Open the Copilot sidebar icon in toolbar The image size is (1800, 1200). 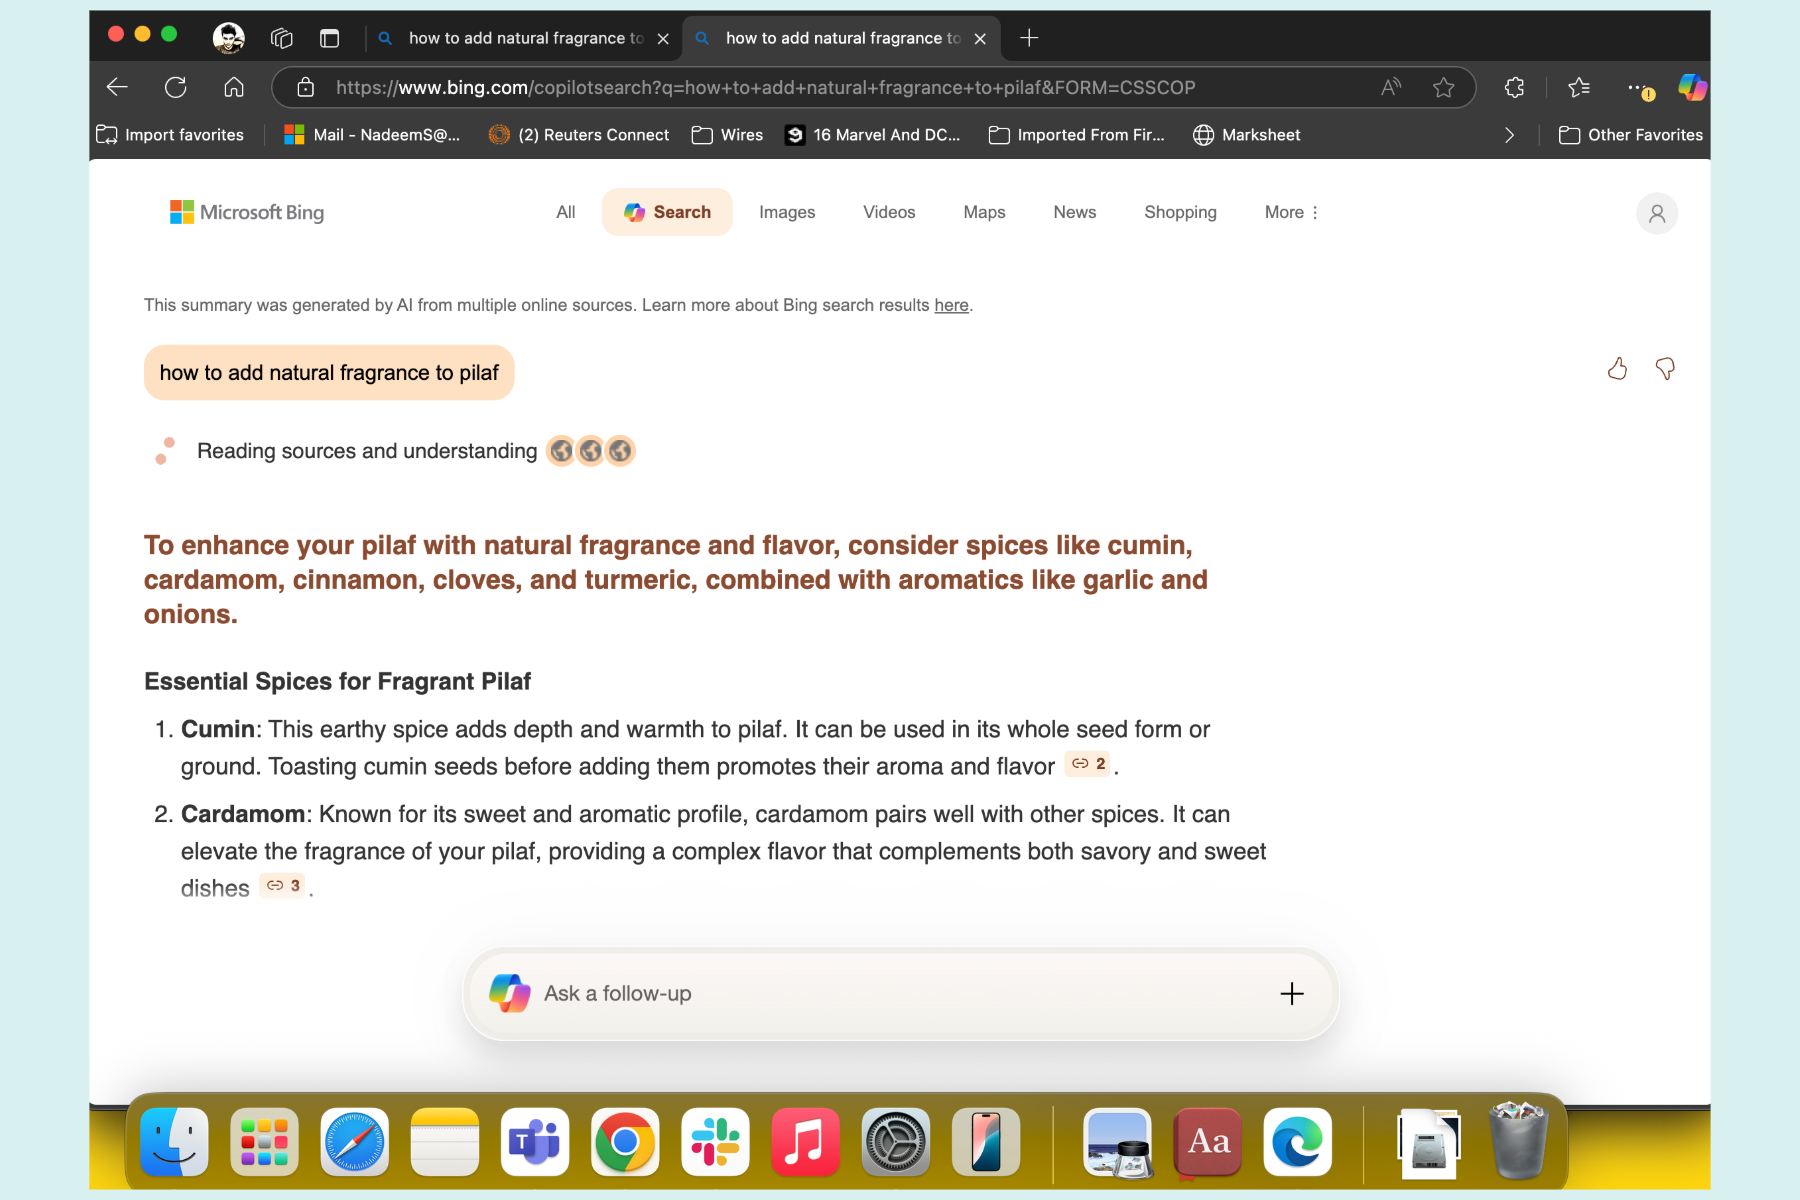point(1692,88)
